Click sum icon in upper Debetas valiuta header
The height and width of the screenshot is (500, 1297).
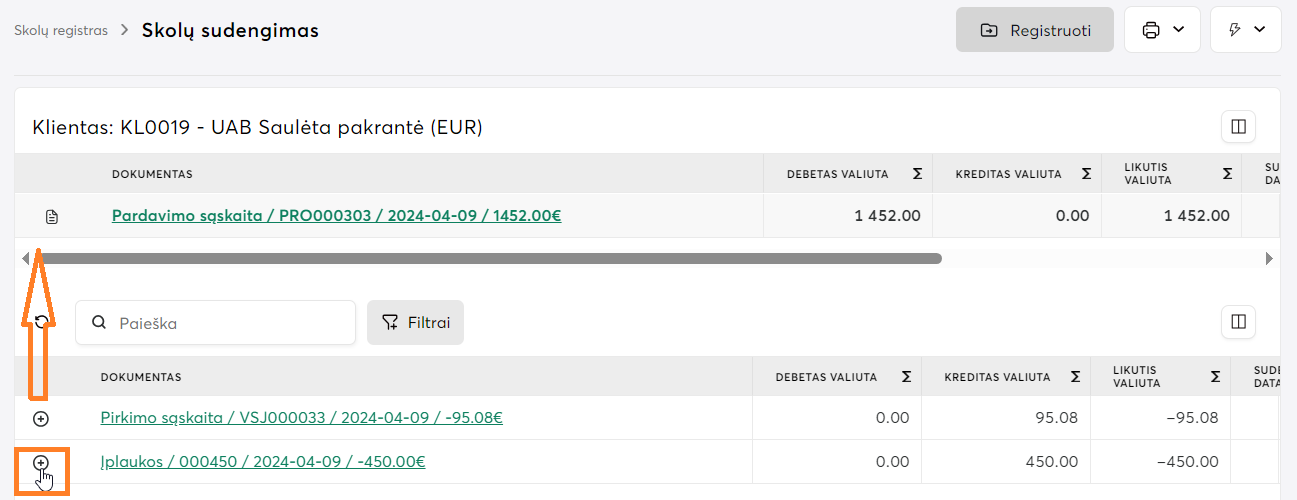tap(917, 174)
